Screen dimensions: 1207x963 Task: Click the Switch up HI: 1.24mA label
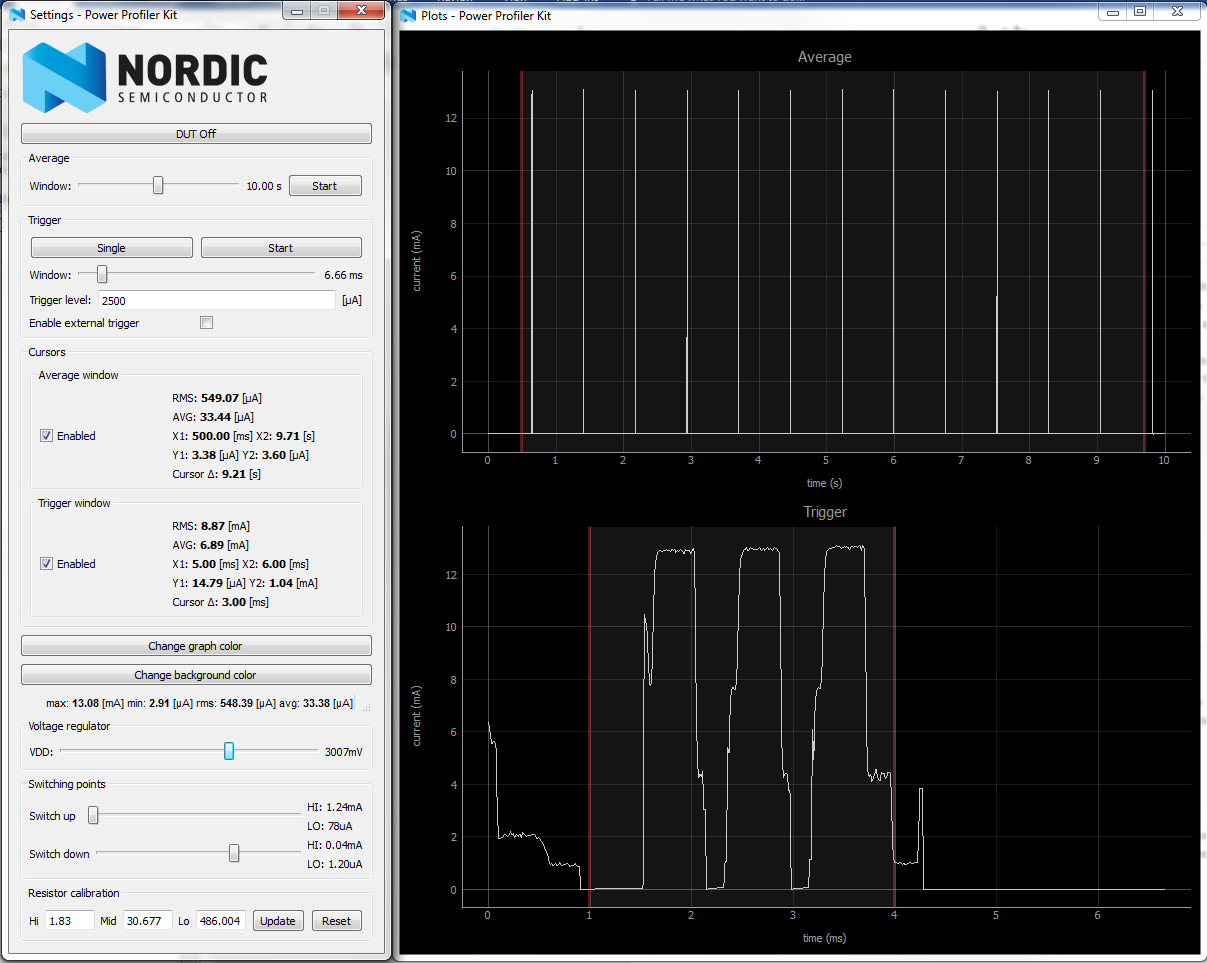pos(335,807)
